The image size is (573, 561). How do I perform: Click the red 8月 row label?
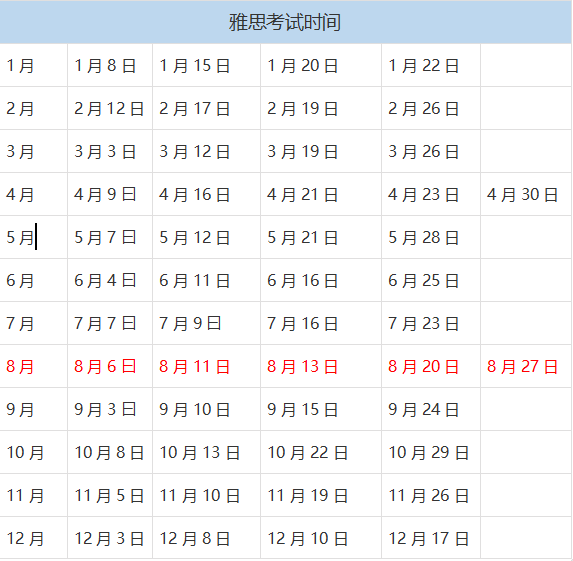(33, 366)
